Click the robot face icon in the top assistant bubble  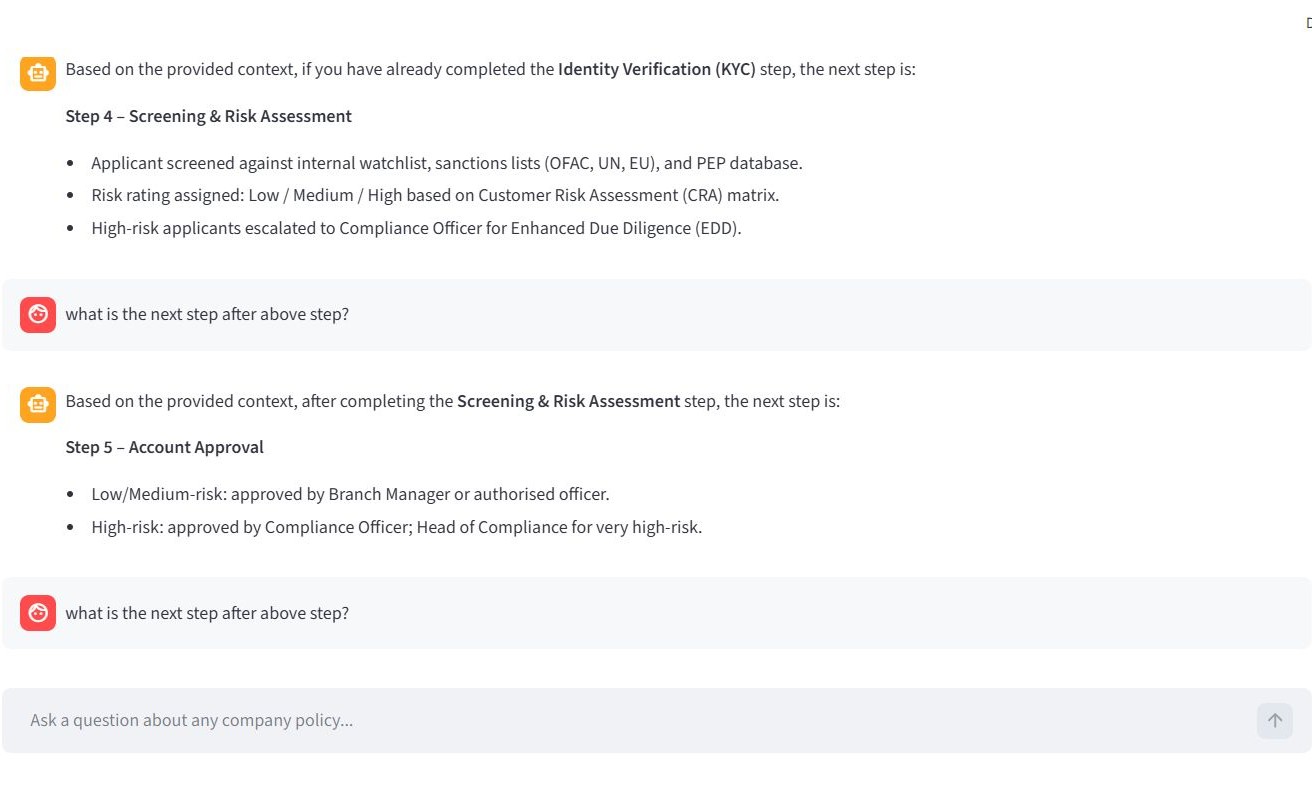pyautogui.click(x=37, y=73)
